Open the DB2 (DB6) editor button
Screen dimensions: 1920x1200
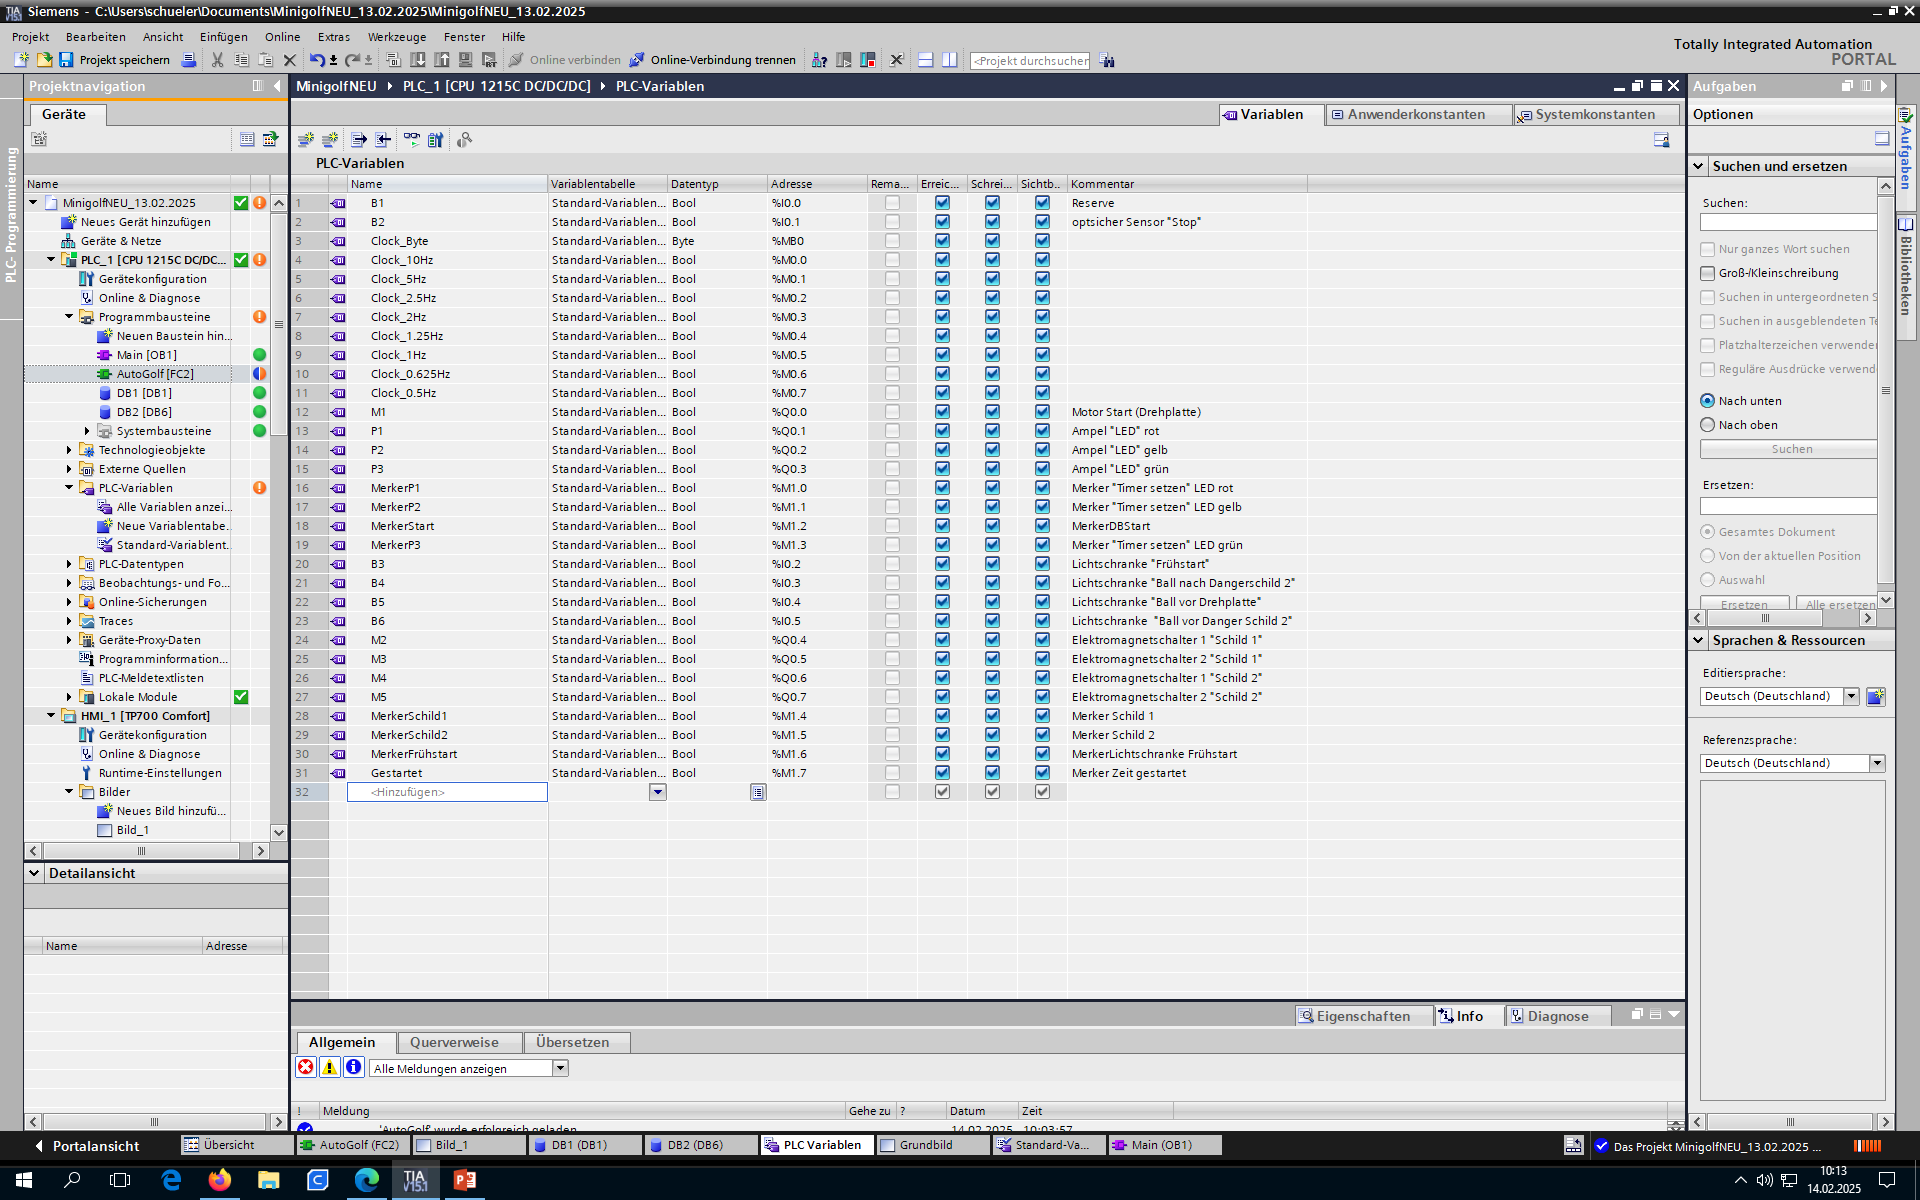[x=694, y=1145]
